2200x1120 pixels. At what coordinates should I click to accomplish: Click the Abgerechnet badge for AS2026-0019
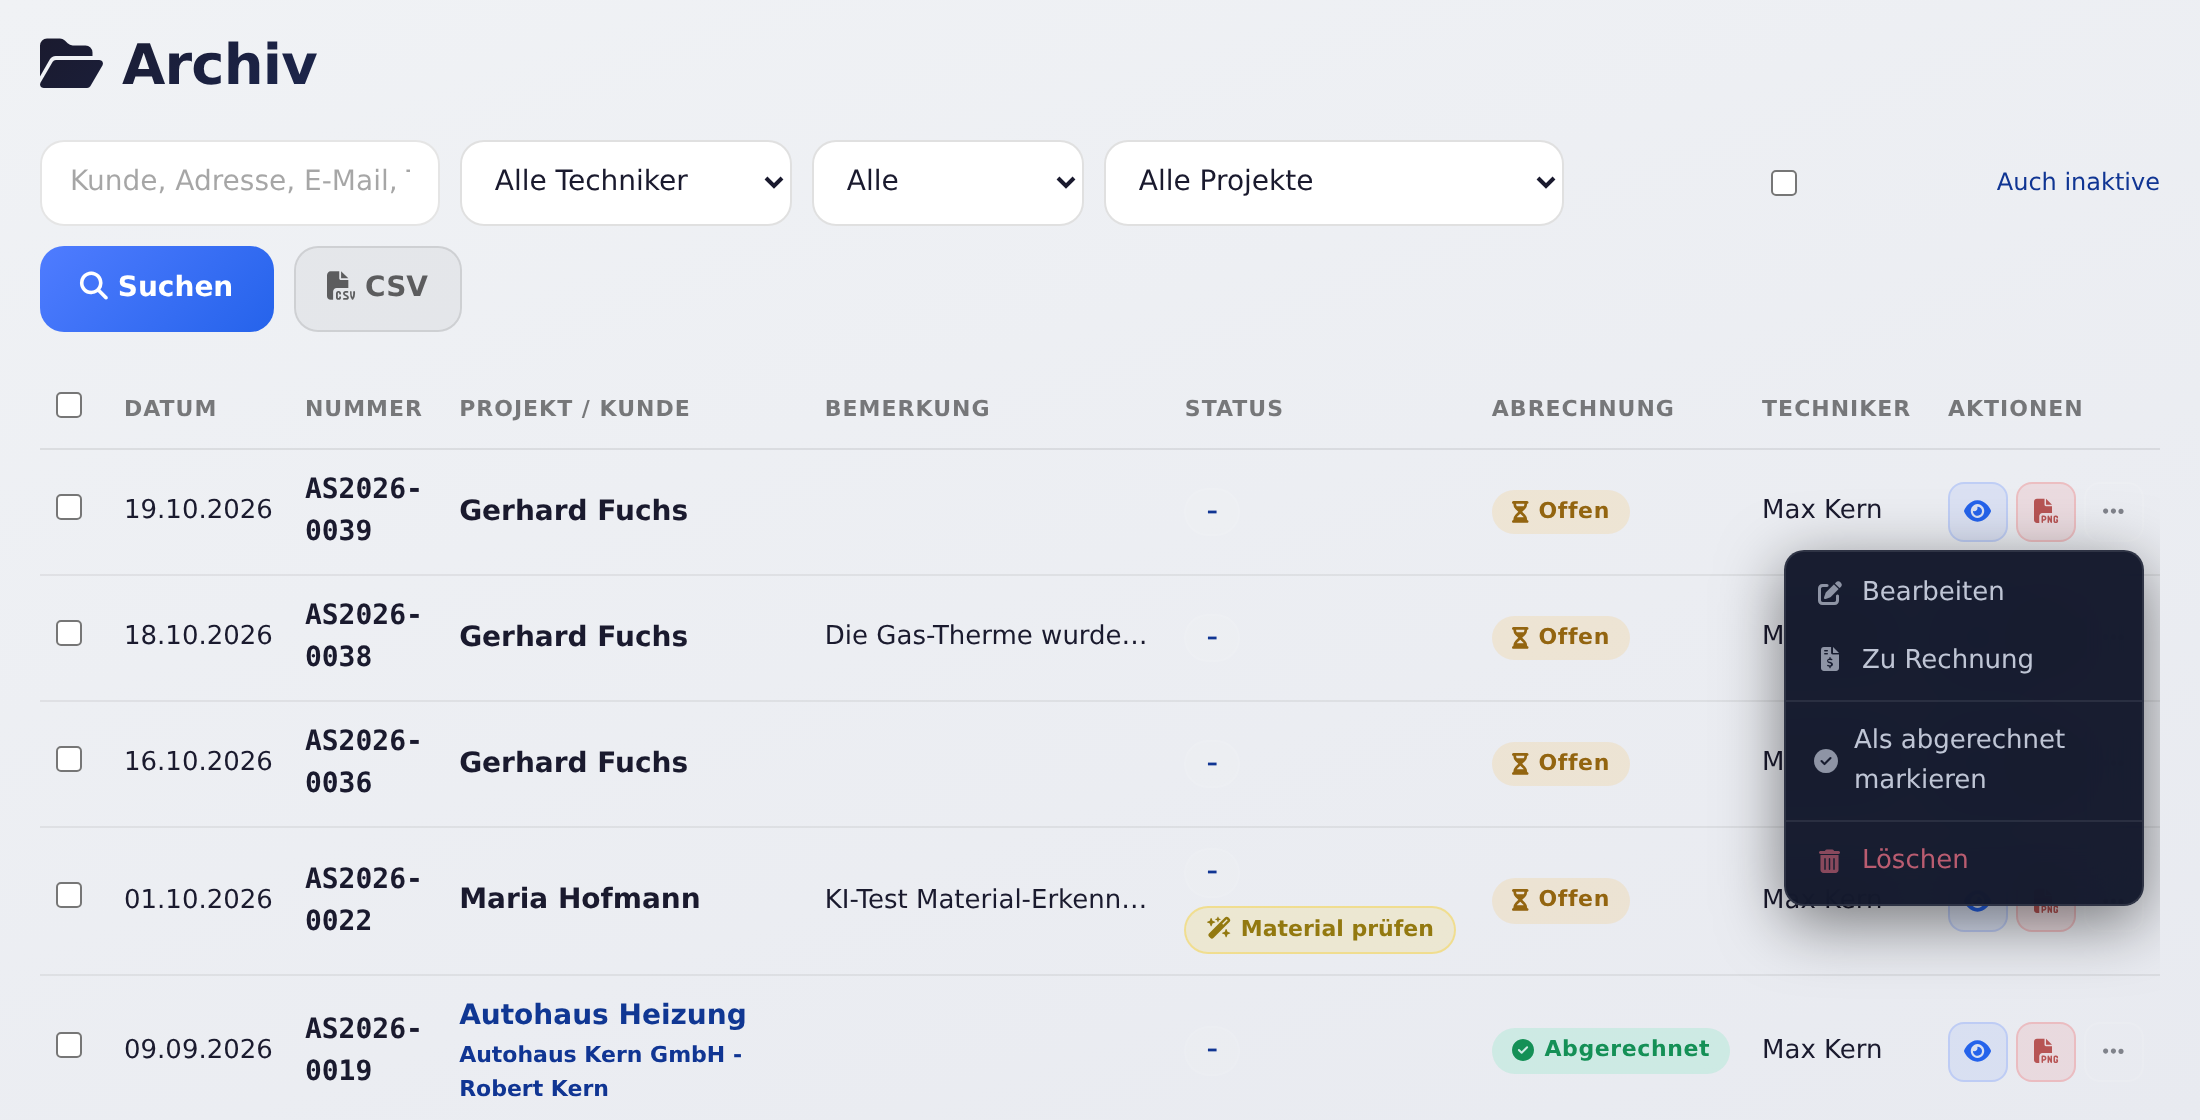[x=1611, y=1050]
